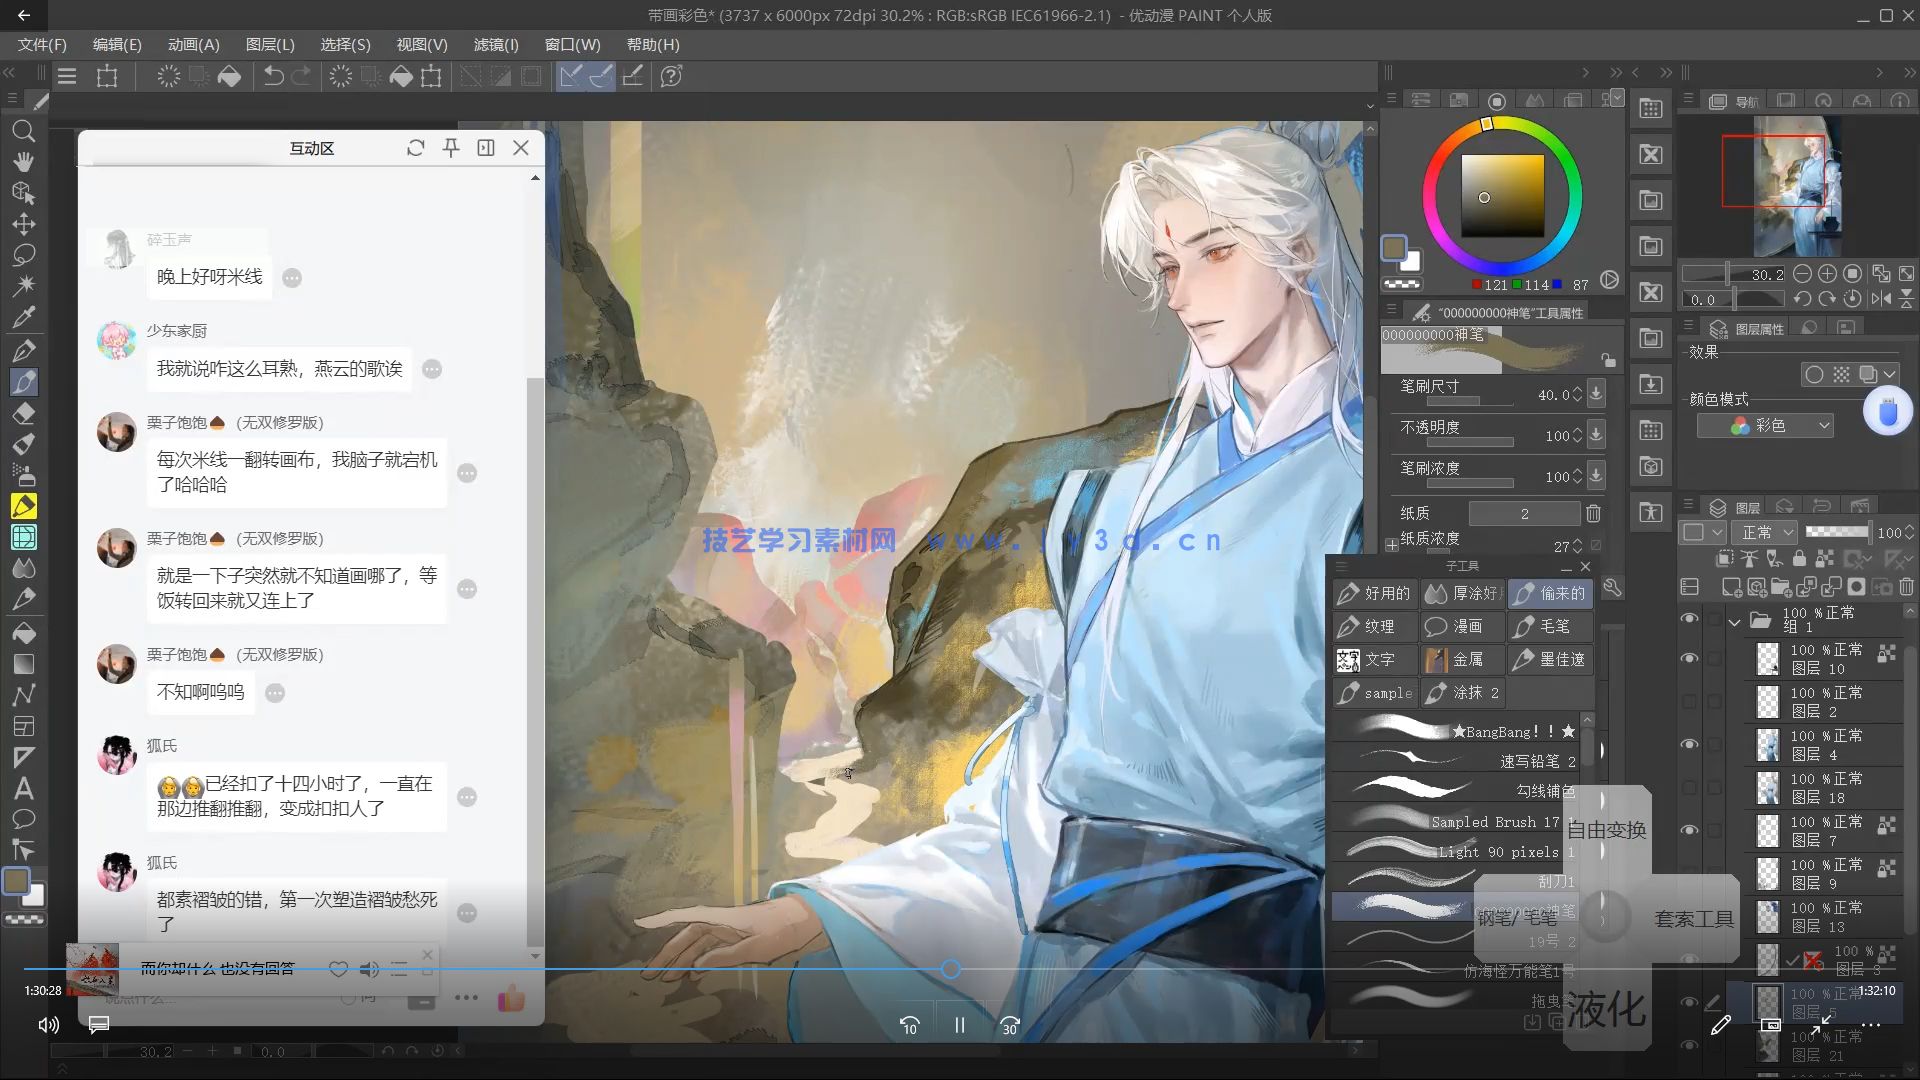Image resolution: width=1920 pixels, height=1080 pixels.
Task: Pause the video playback
Action: [959, 1025]
